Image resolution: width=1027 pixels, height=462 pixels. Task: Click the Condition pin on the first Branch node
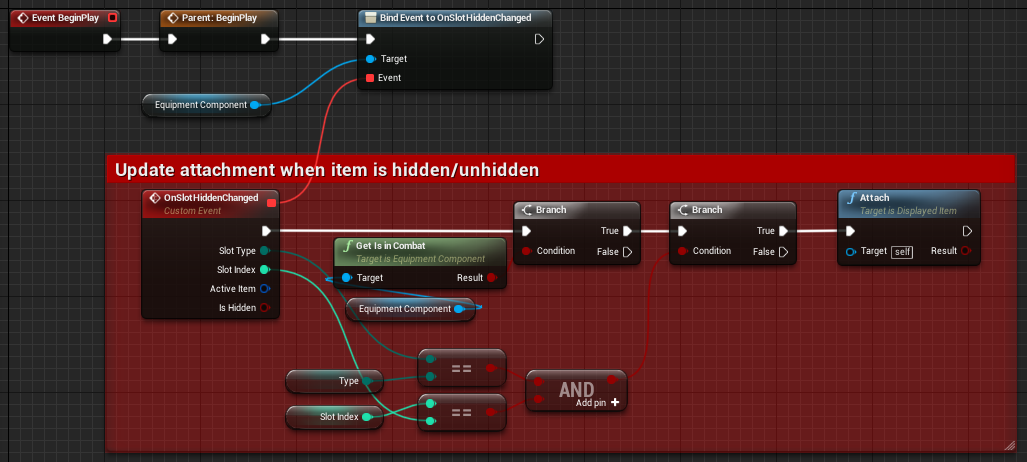[x=526, y=251]
